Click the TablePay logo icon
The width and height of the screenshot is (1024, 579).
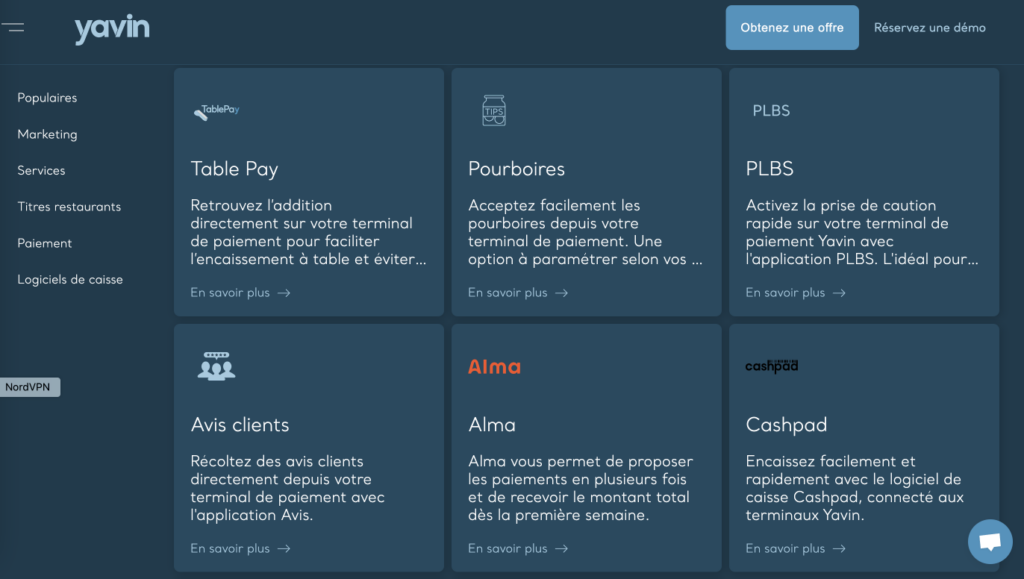click(217, 111)
